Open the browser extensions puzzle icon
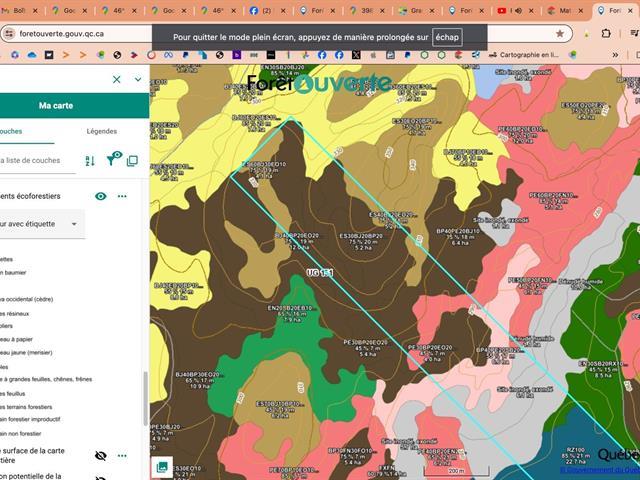Screen dimensions: 640x480 pos(606,33)
